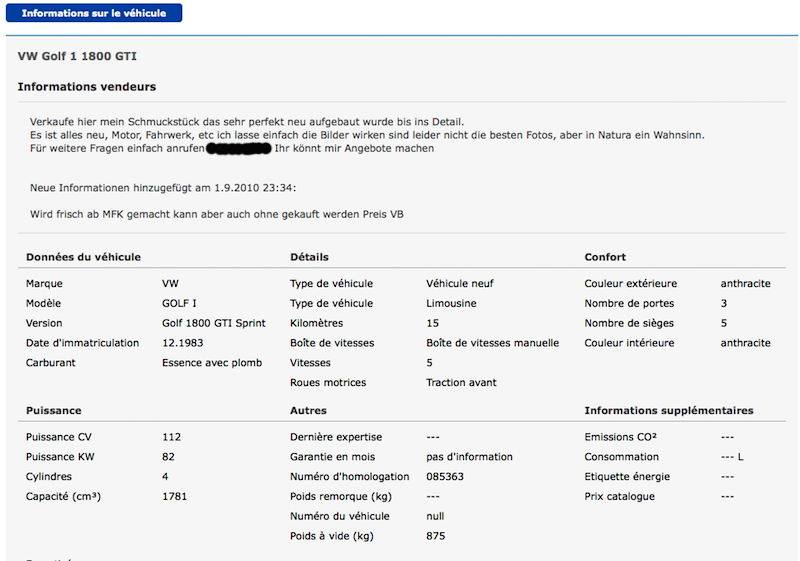Screen dimensions: 800x561
Task: Select the 'Couleur intérieure' anthracite value
Action: pos(745,343)
